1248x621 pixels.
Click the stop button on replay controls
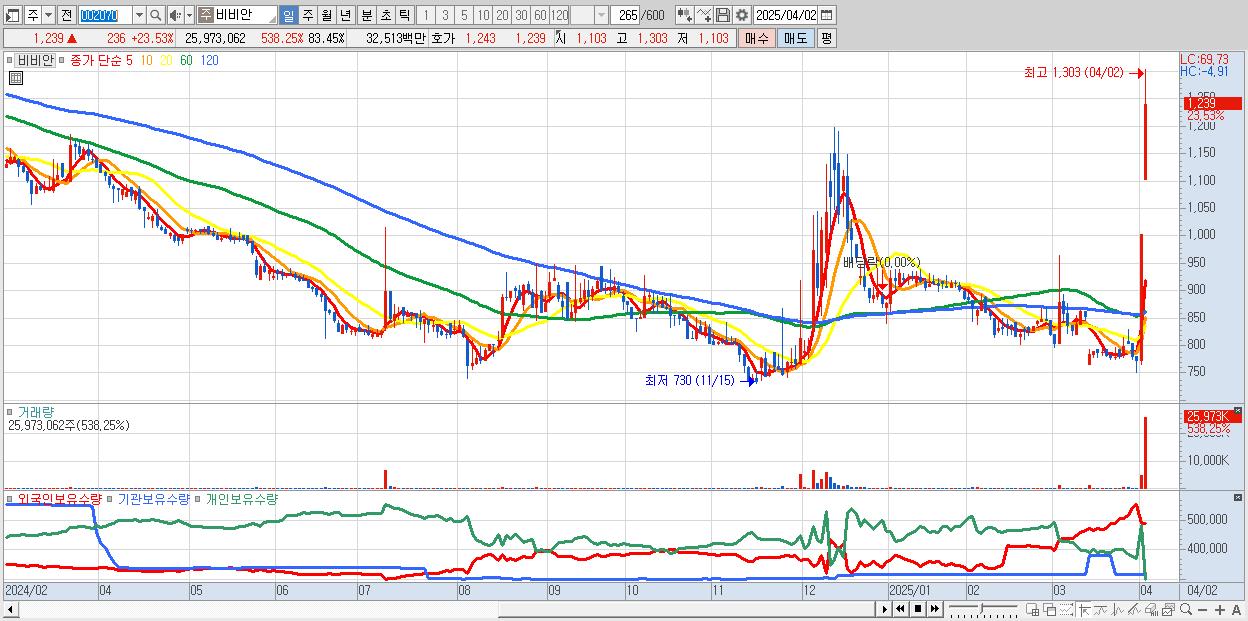coord(918,609)
